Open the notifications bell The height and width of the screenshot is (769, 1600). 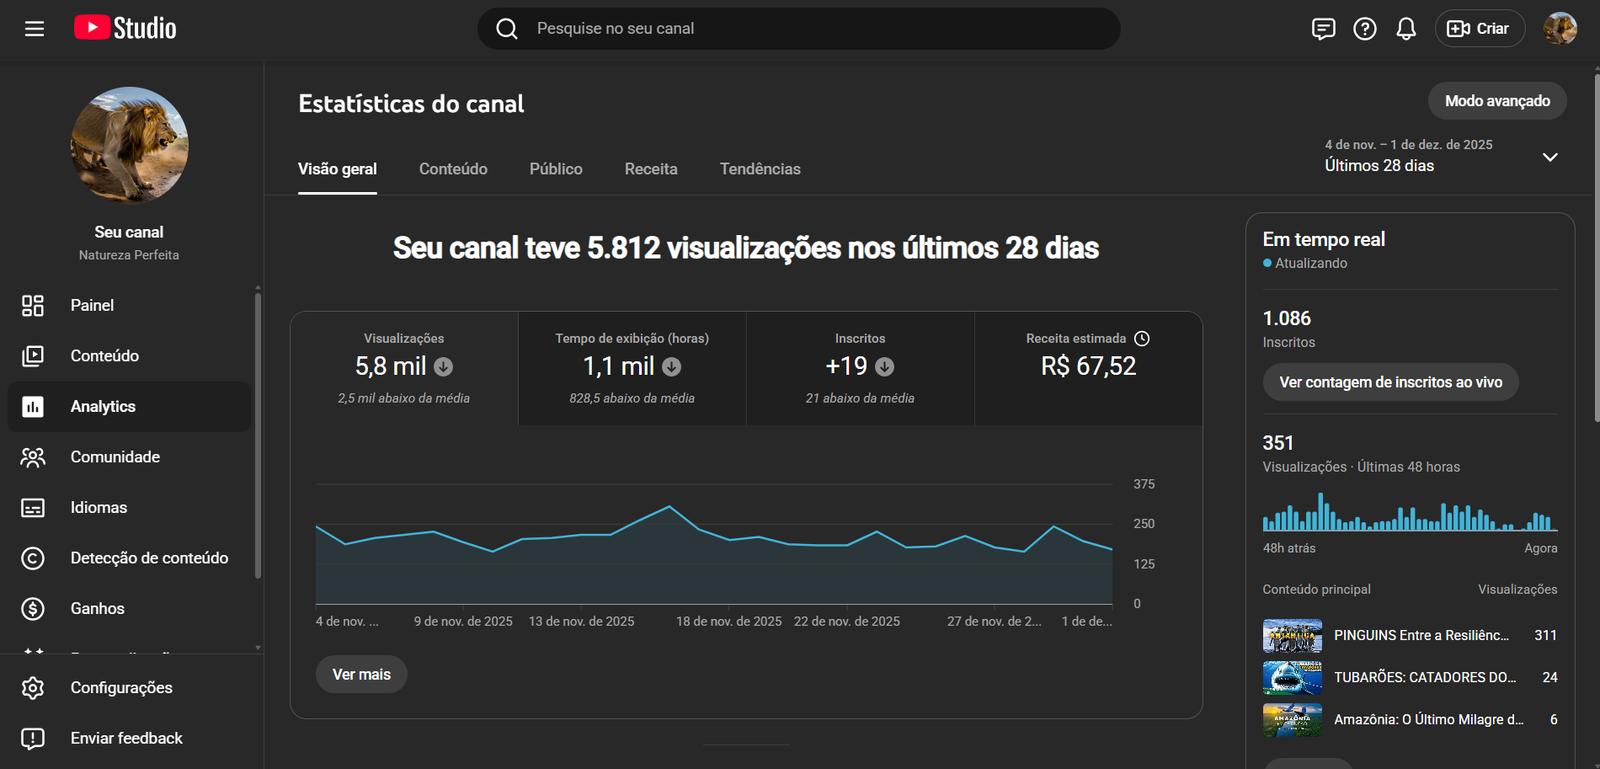coord(1406,29)
